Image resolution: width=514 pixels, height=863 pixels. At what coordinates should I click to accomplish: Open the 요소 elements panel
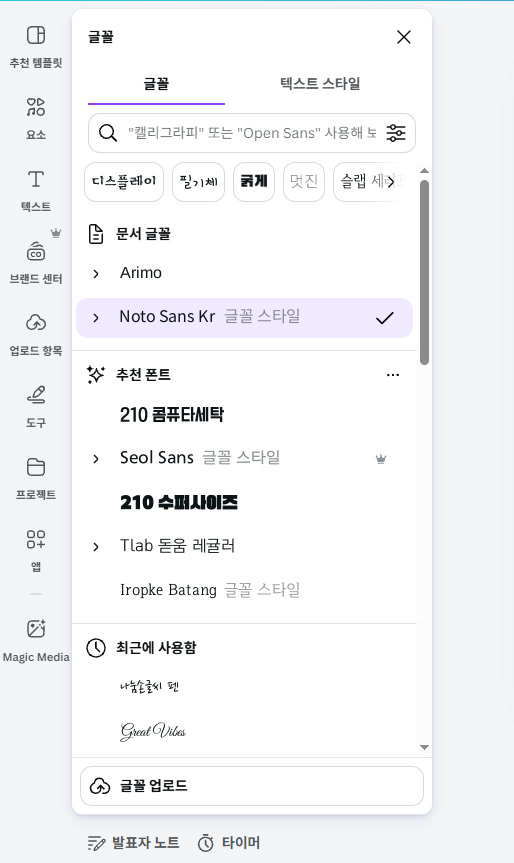click(x=36, y=118)
